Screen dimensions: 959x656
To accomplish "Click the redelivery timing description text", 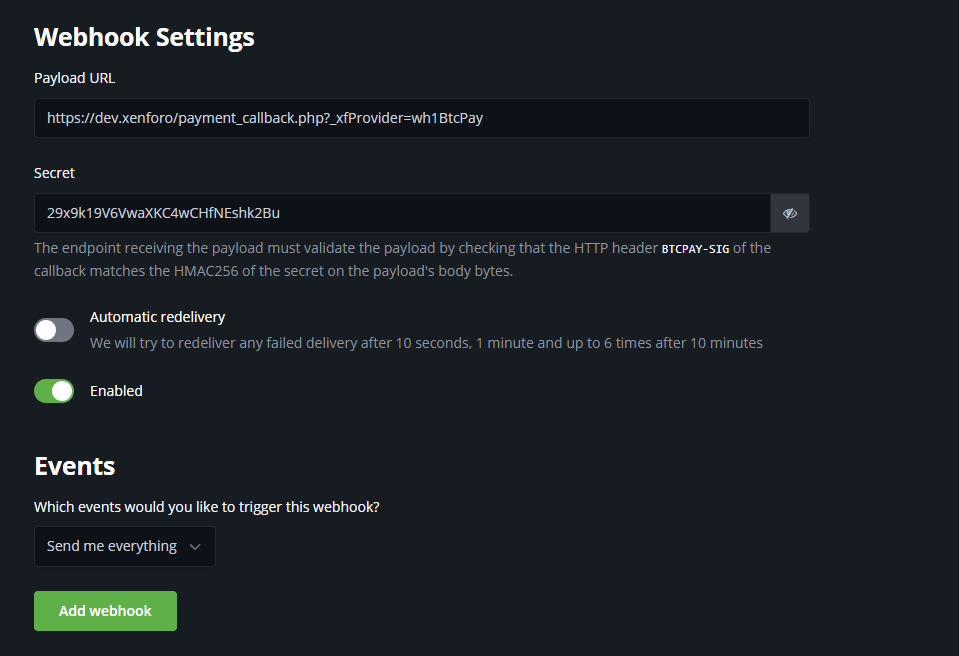I will click(426, 343).
